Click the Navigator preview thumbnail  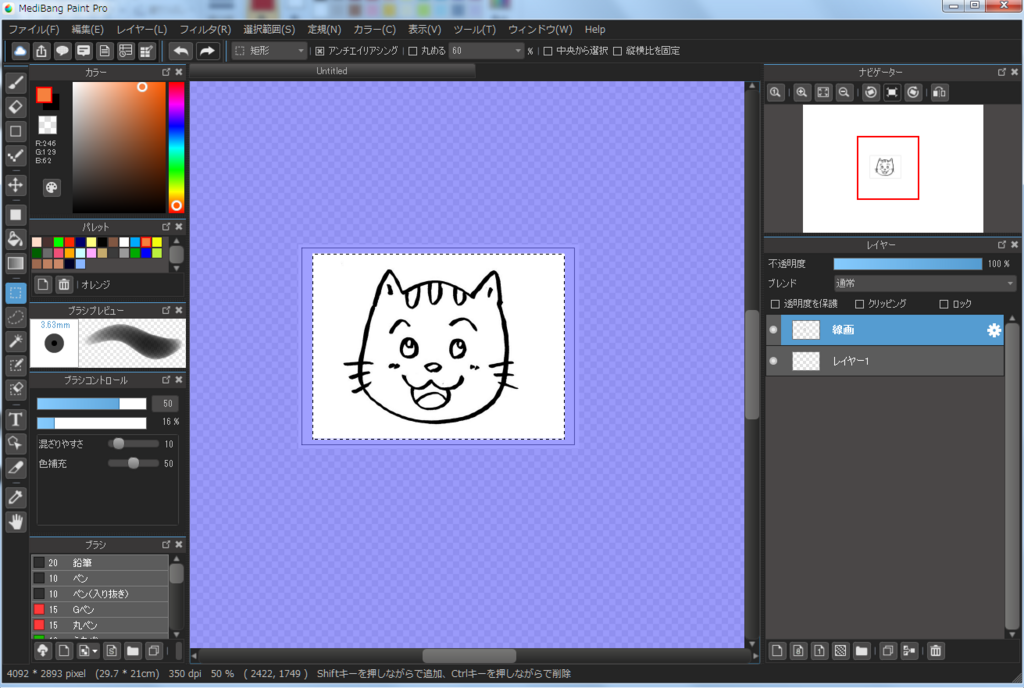pos(893,168)
